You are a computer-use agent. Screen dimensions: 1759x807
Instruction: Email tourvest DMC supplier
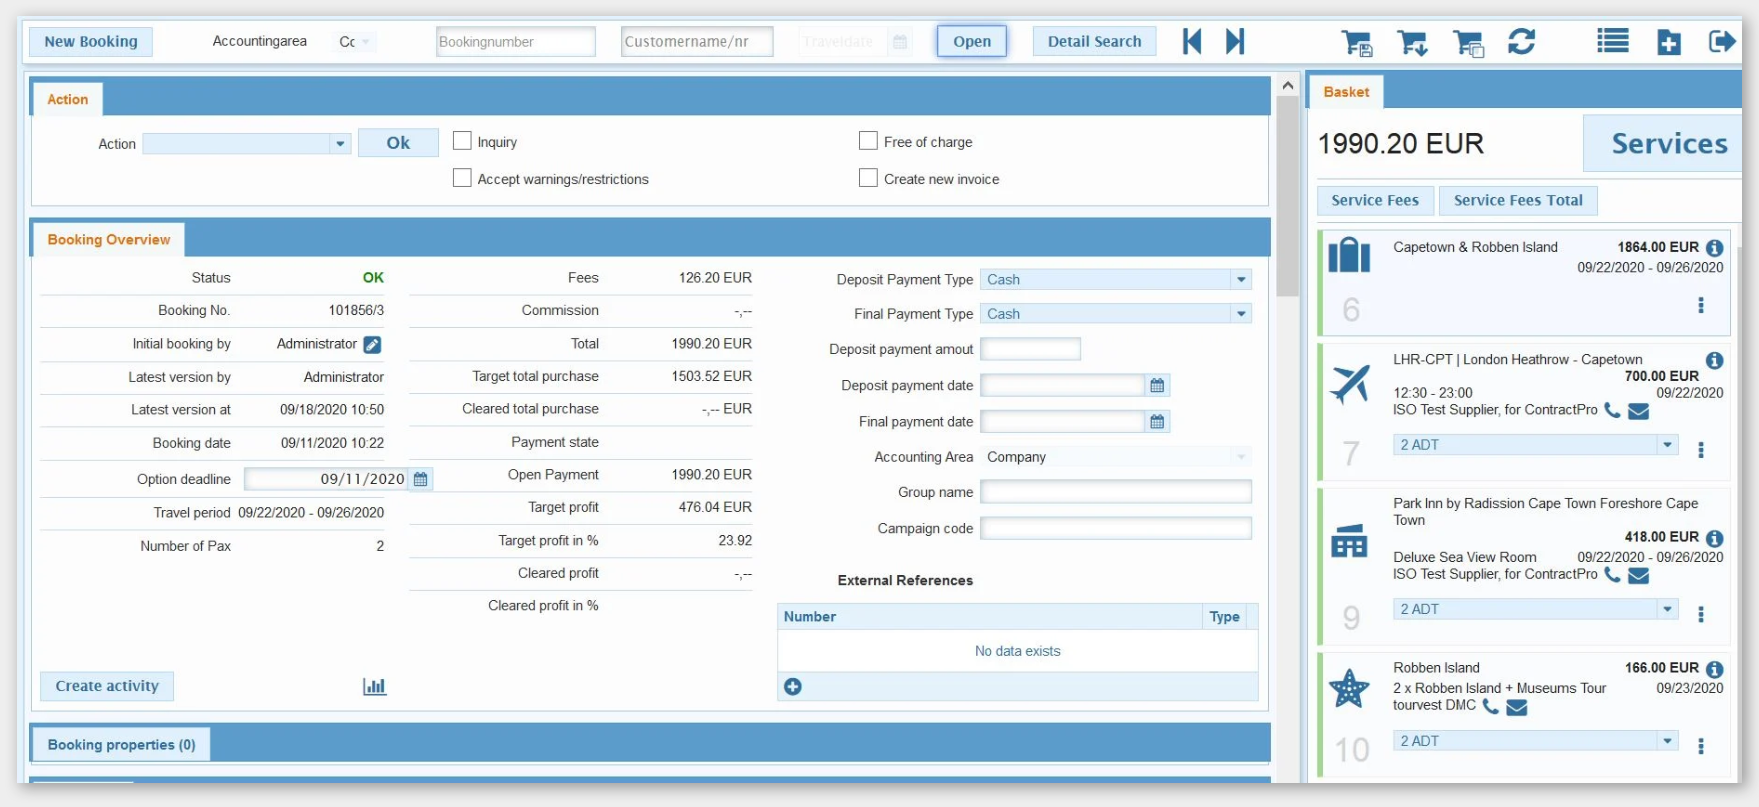tap(1516, 707)
